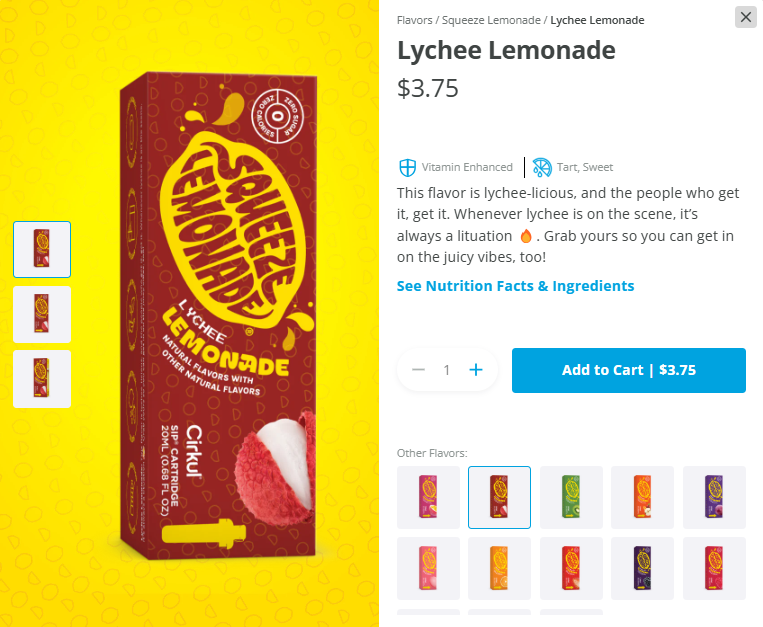This screenshot has width=763, height=627.
Task: Choose the yellow-orange flavor box in second row
Action: 499,568
